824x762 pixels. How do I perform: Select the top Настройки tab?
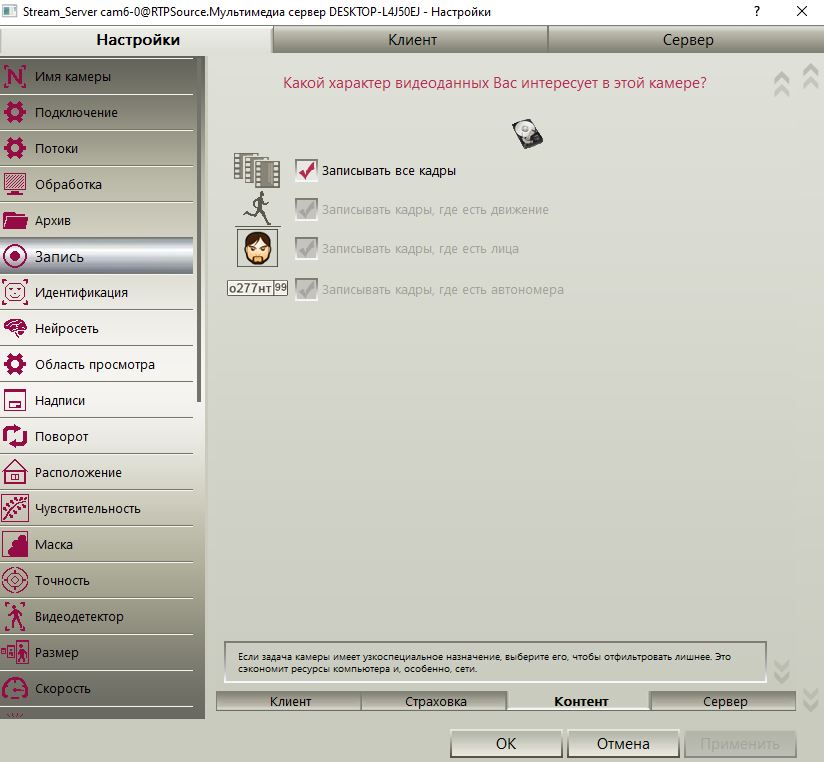tap(138, 40)
